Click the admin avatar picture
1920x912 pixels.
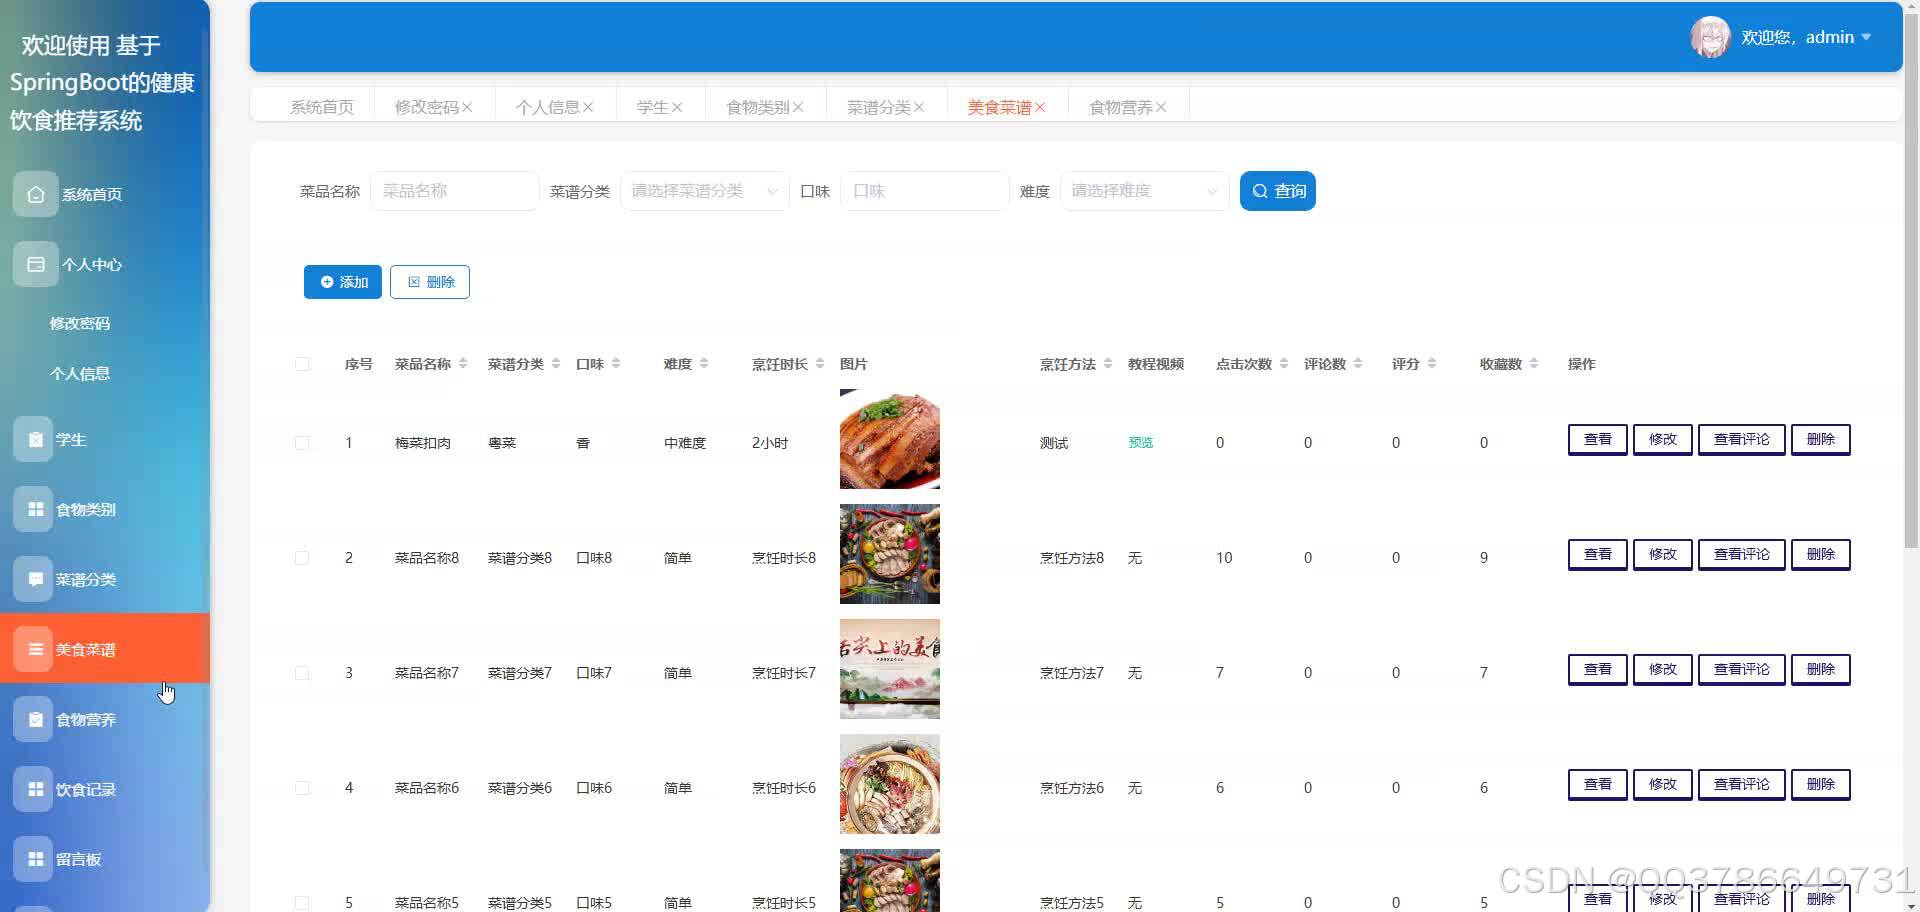1710,37
